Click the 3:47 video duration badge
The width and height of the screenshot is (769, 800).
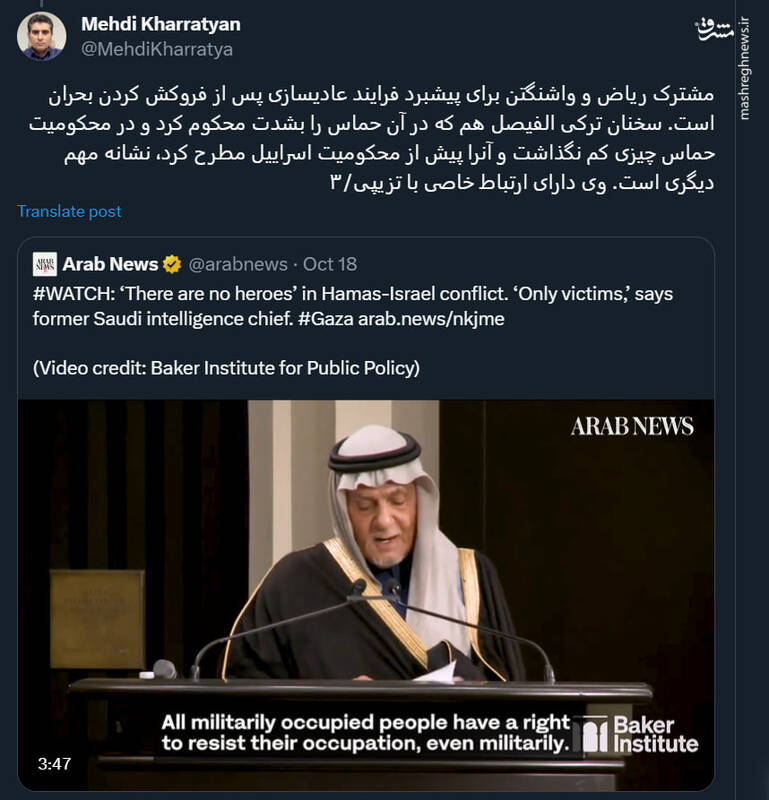54,763
